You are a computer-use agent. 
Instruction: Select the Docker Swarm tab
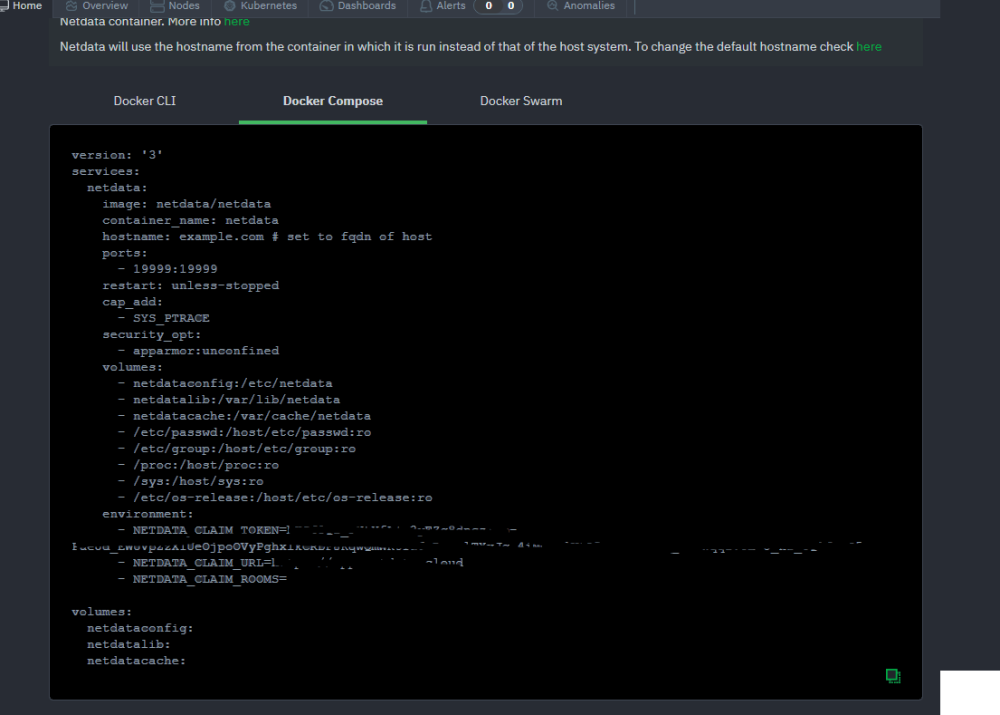click(x=521, y=101)
